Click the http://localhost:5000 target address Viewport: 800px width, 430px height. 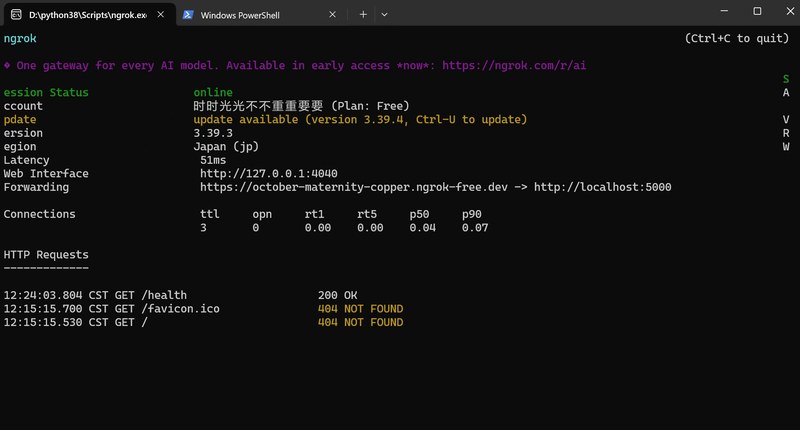pyautogui.click(x=603, y=187)
